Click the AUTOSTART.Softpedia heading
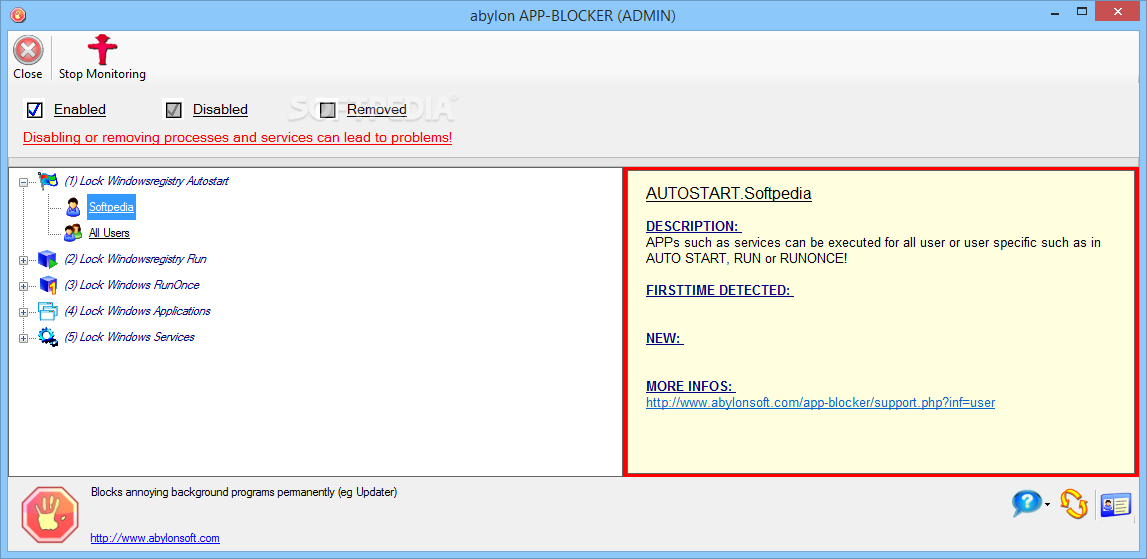The image size is (1147, 559). 729,194
